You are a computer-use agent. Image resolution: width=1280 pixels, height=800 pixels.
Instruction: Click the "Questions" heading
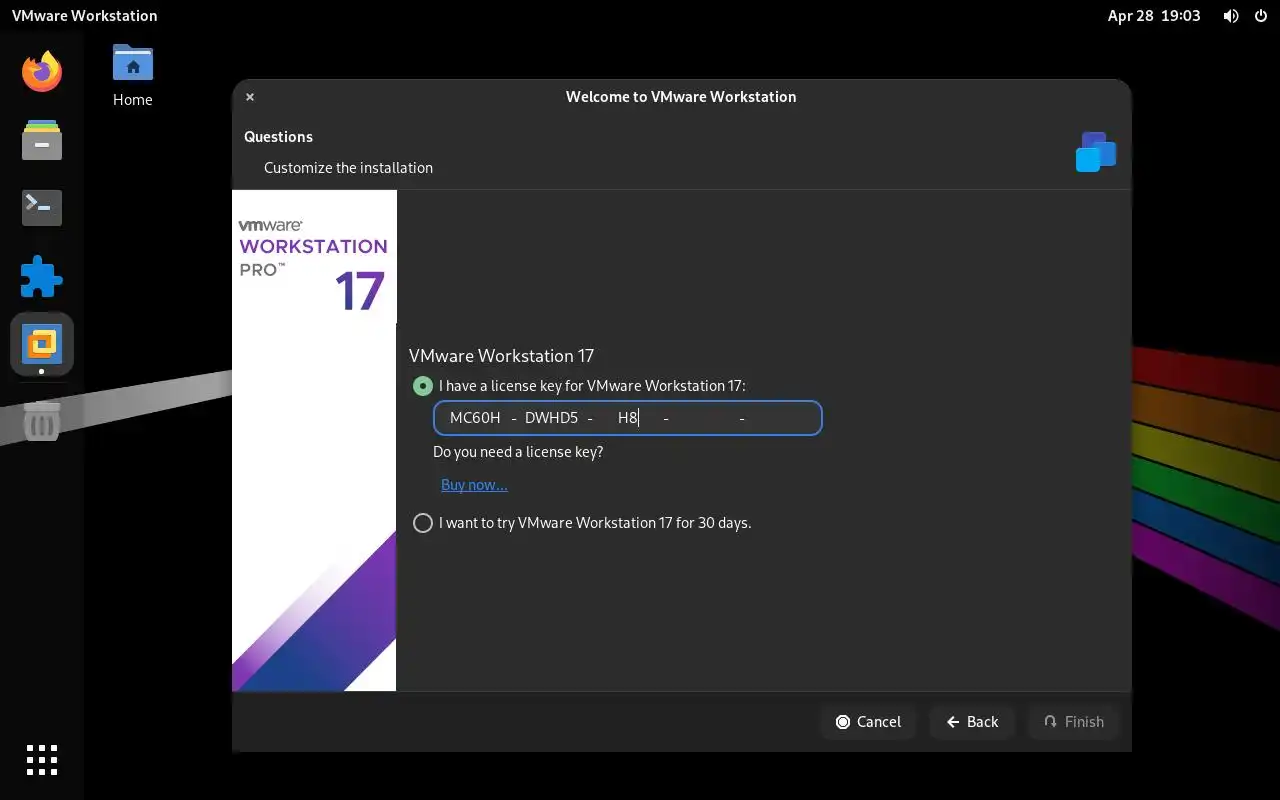pyautogui.click(x=278, y=137)
